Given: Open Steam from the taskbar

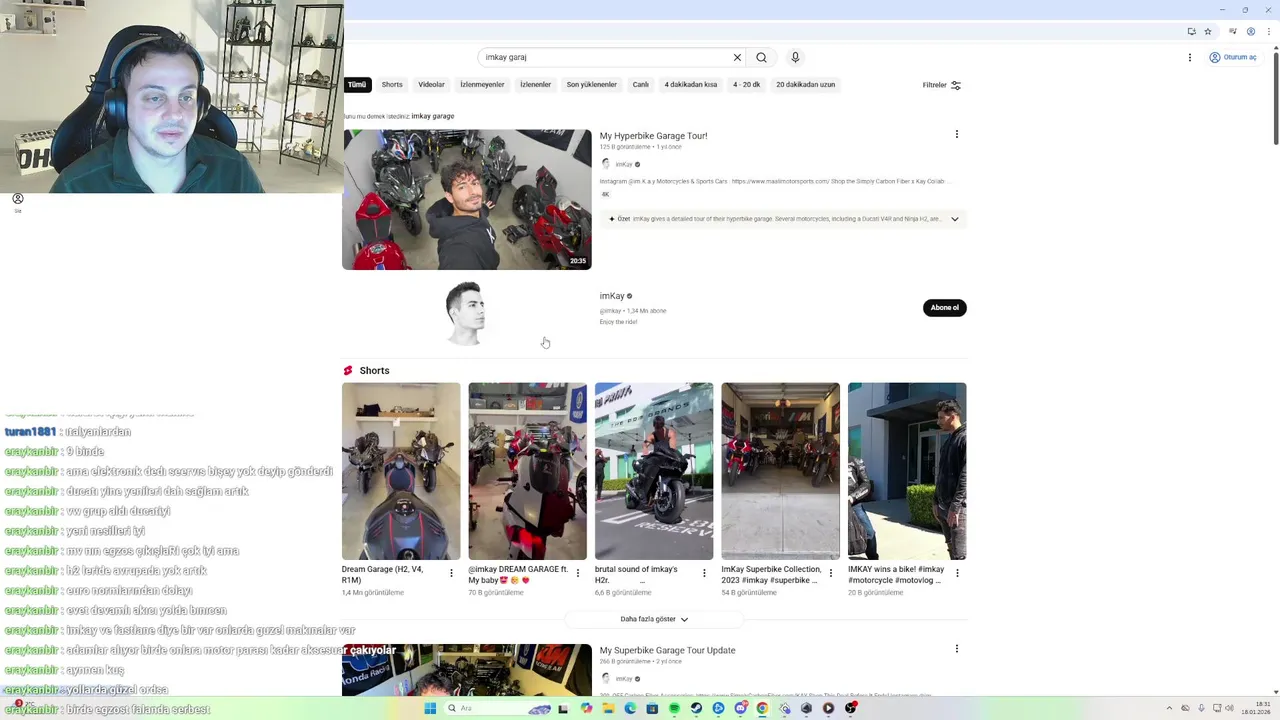Looking at the screenshot, I should (x=696, y=708).
